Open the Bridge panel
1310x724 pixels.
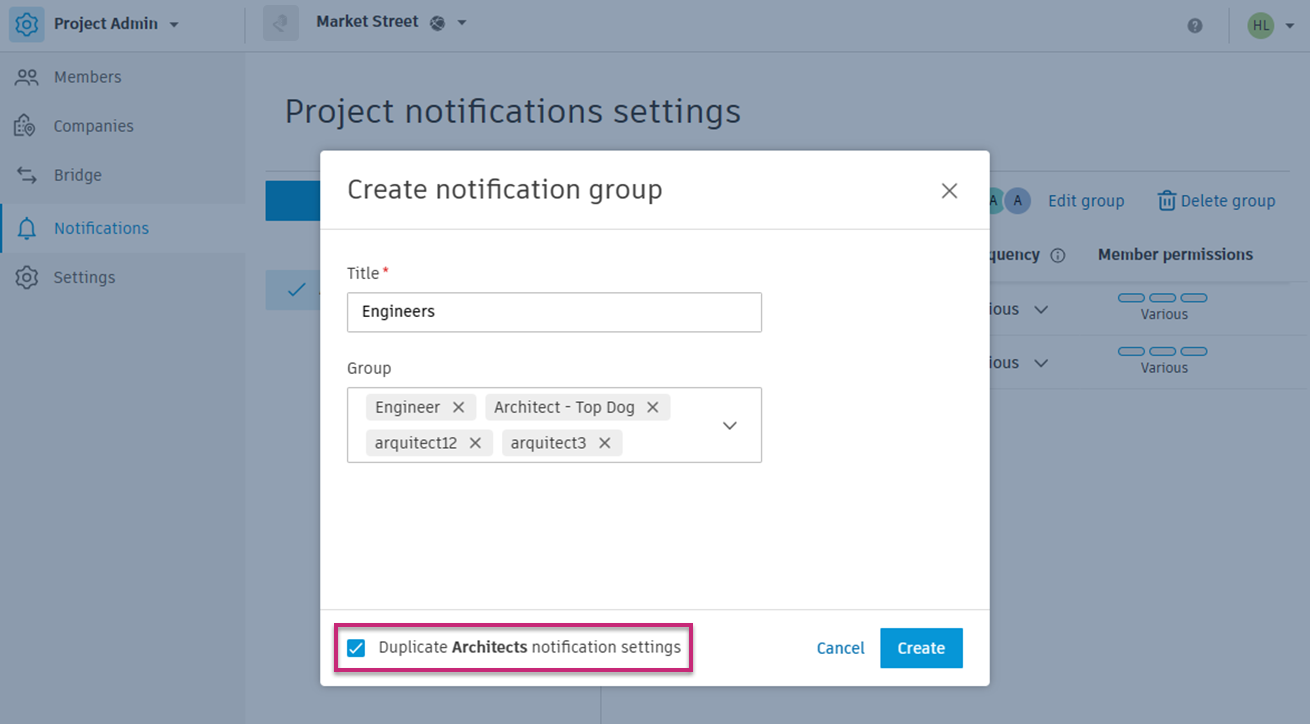(x=84, y=174)
